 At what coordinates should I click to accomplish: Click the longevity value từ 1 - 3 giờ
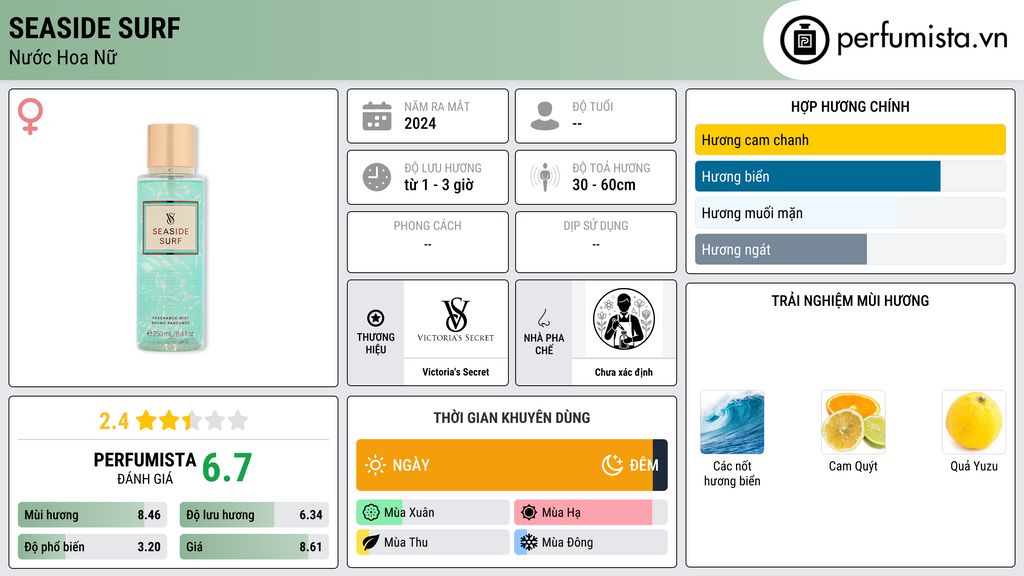coord(439,185)
